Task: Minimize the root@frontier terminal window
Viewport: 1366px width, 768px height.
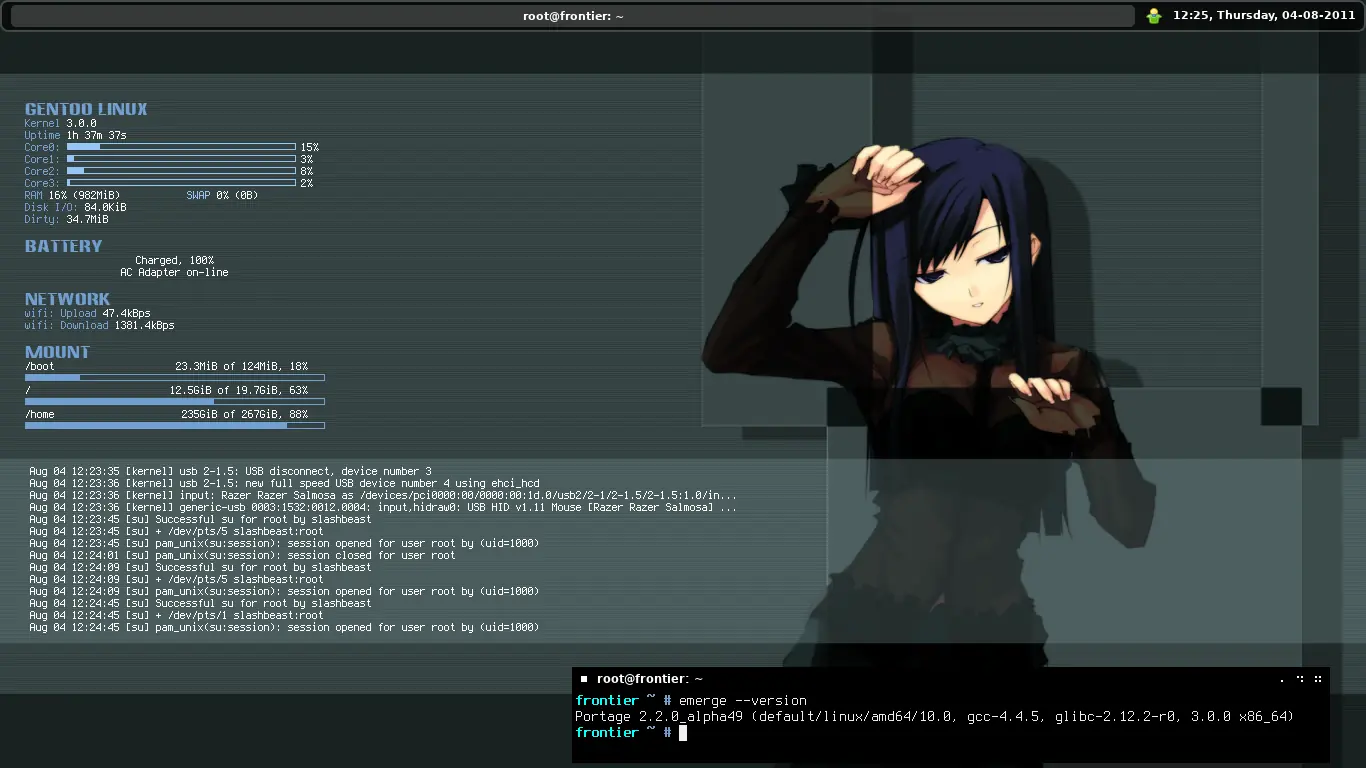Action: (1282, 679)
